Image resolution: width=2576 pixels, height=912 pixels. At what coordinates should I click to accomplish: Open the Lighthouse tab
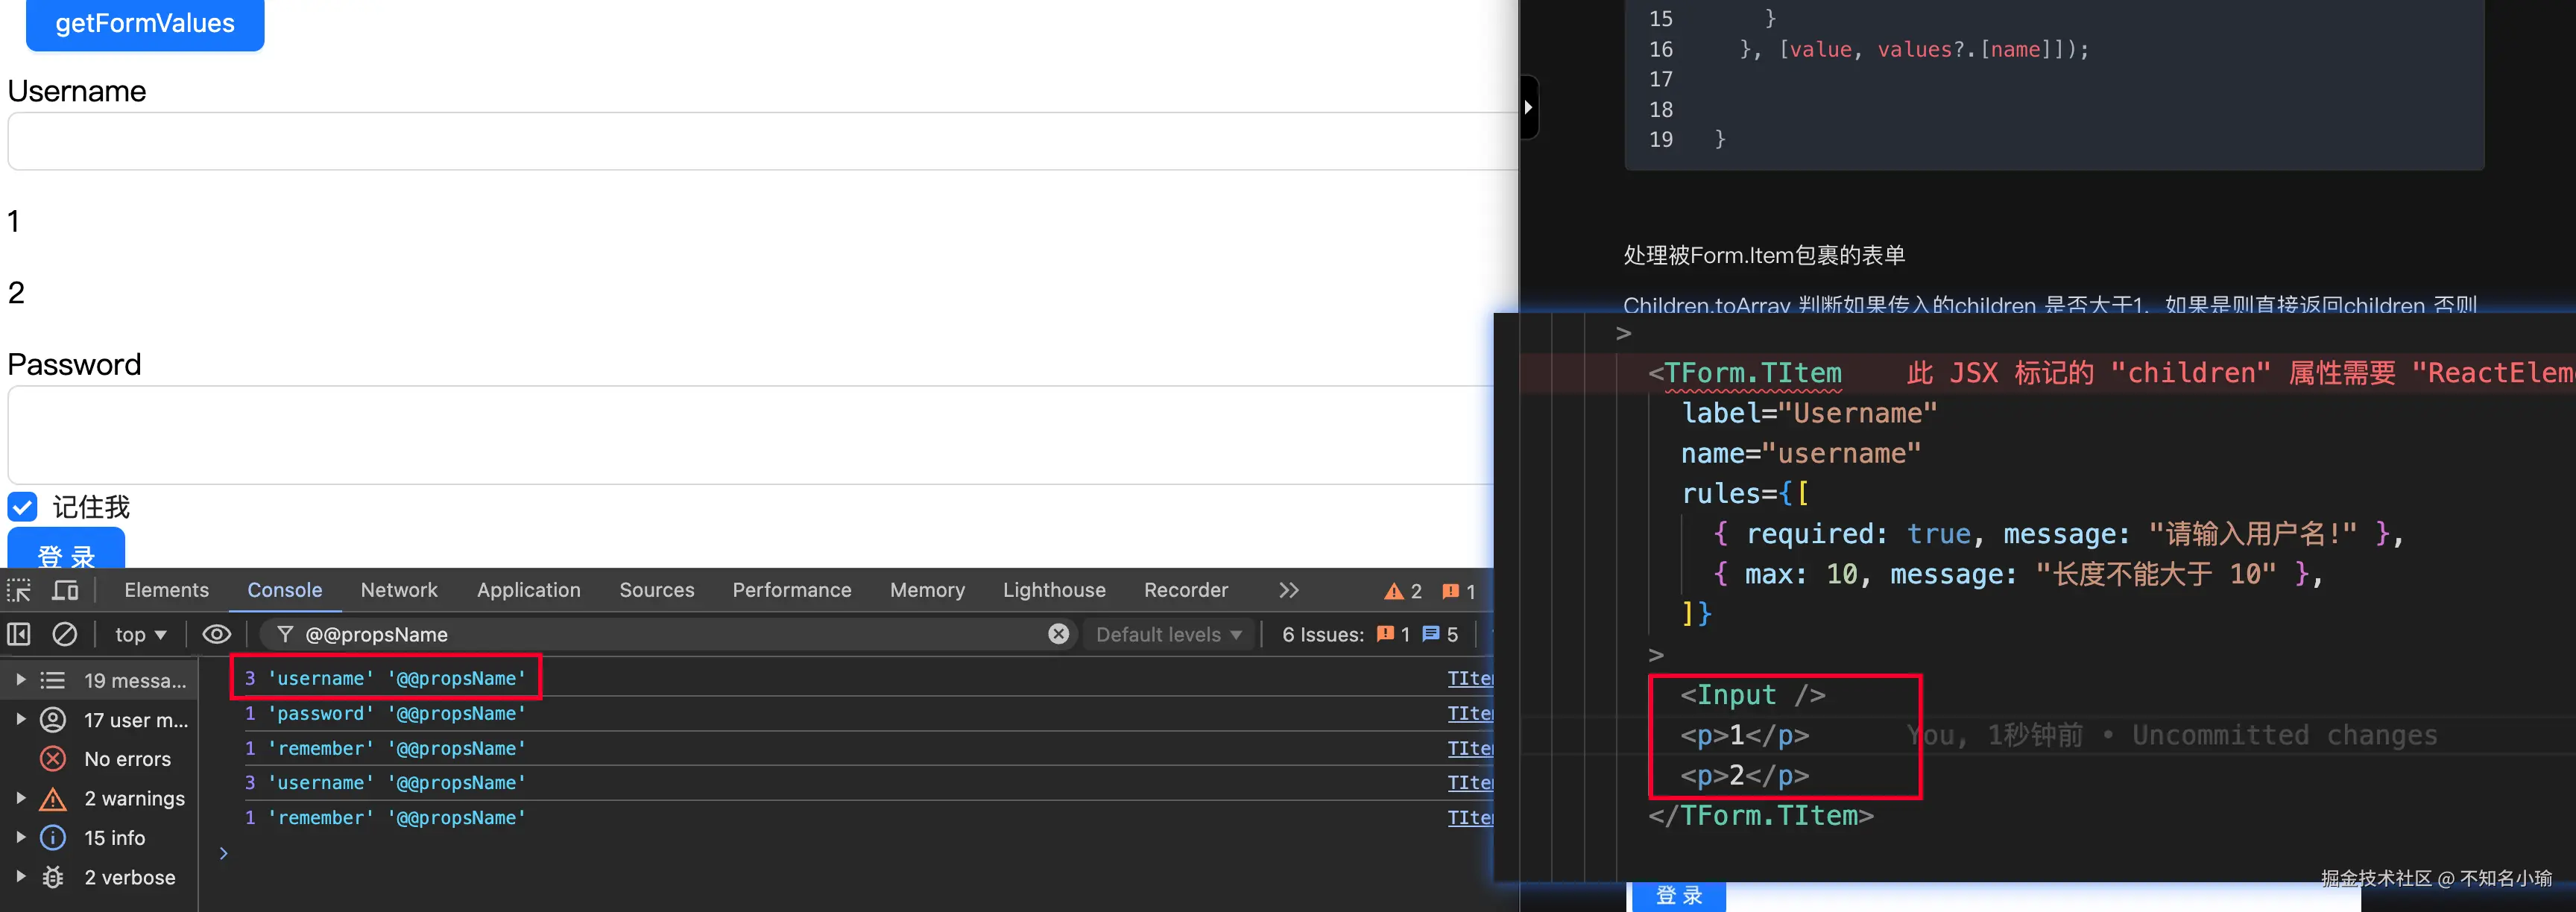(1054, 591)
